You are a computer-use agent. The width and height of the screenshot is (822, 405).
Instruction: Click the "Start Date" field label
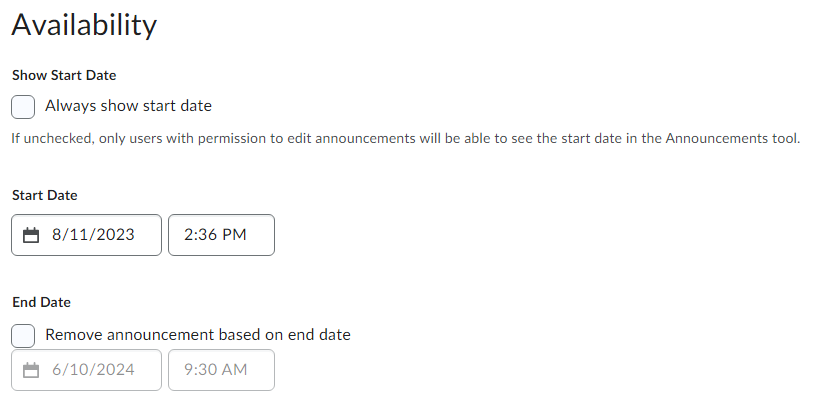point(45,195)
